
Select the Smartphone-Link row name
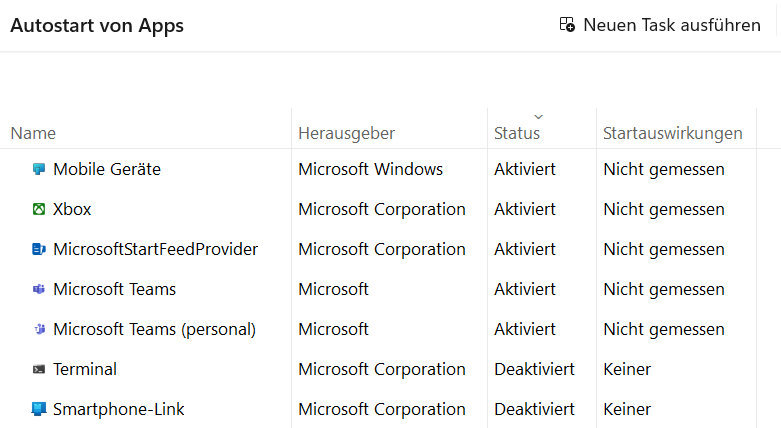(x=119, y=409)
